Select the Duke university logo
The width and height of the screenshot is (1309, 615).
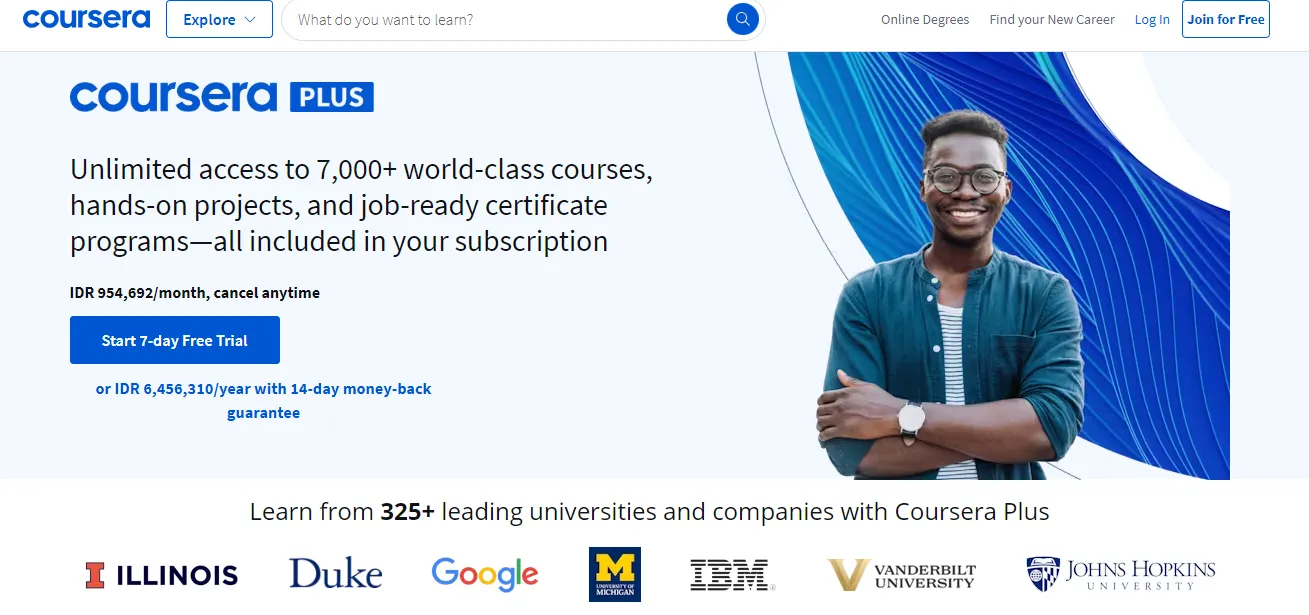[335, 574]
